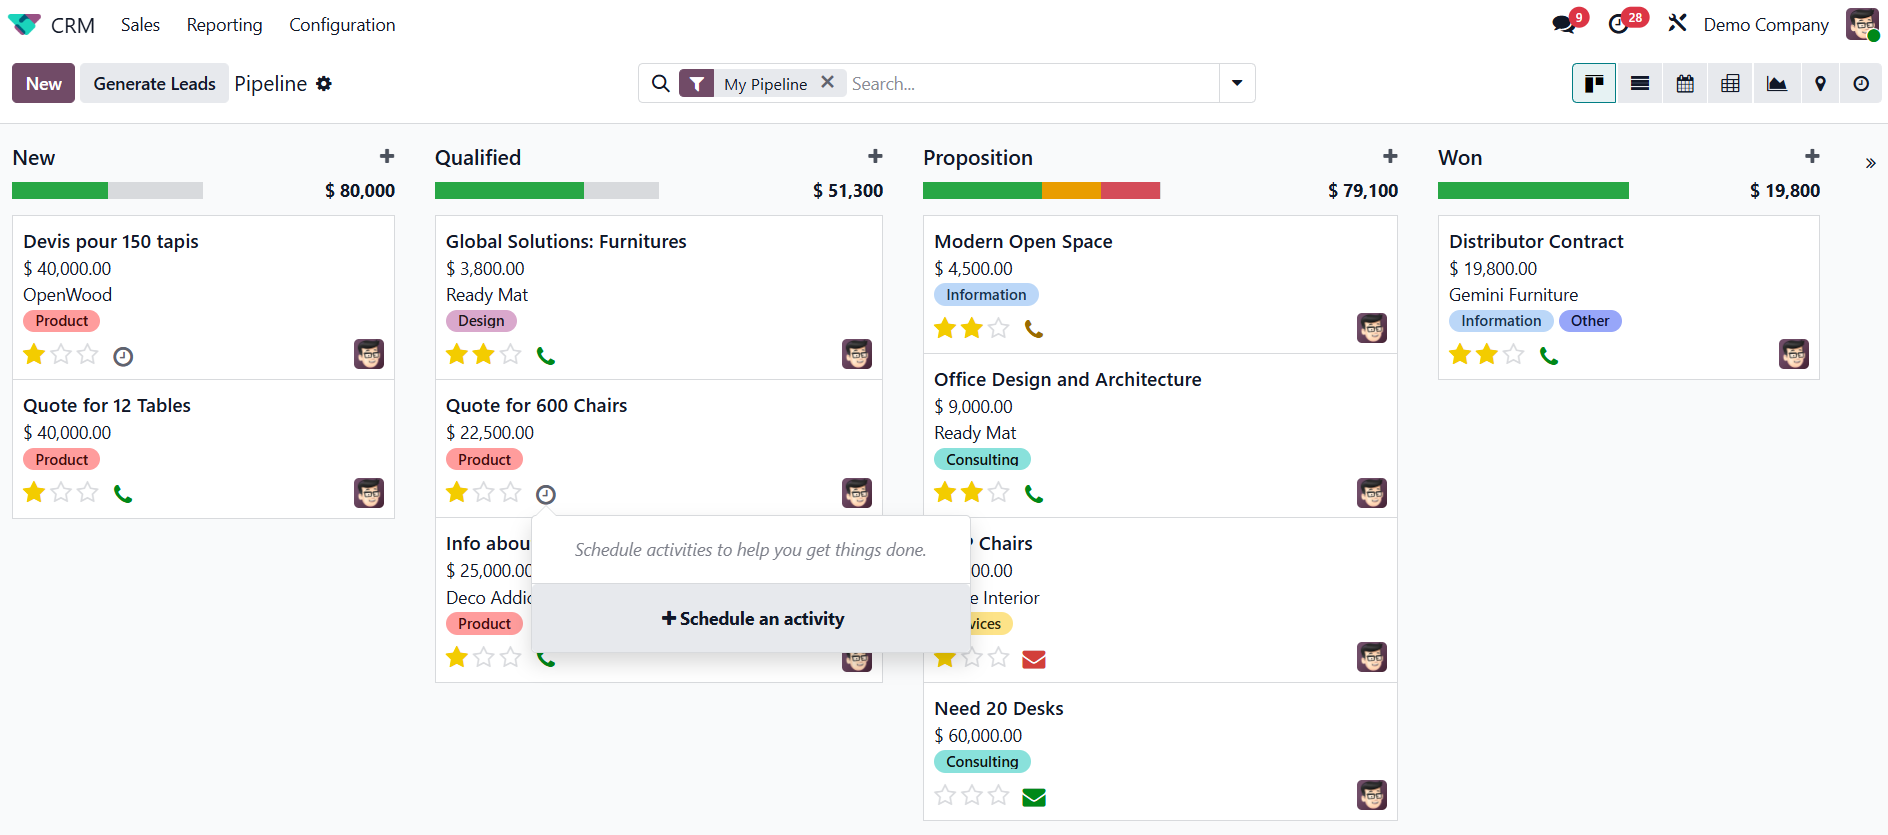
Task: Click the envelope icon on Need 20 Desks
Action: [x=1034, y=797]
